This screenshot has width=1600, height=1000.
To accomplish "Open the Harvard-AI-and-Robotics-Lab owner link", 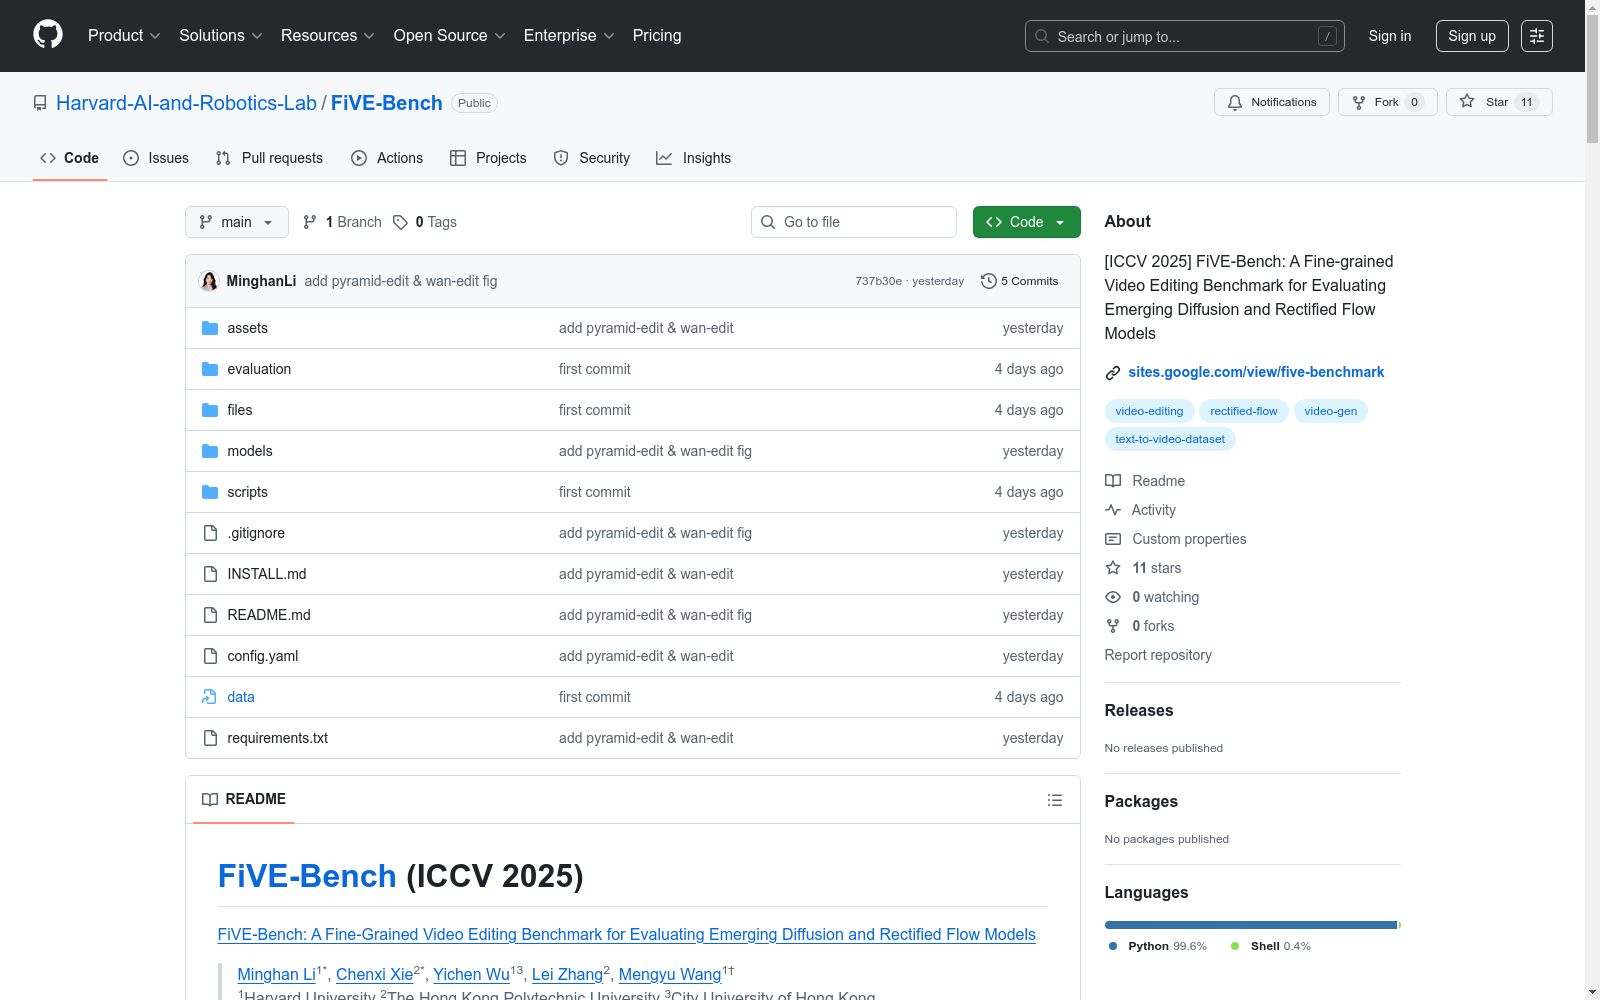I will point(186,103).
